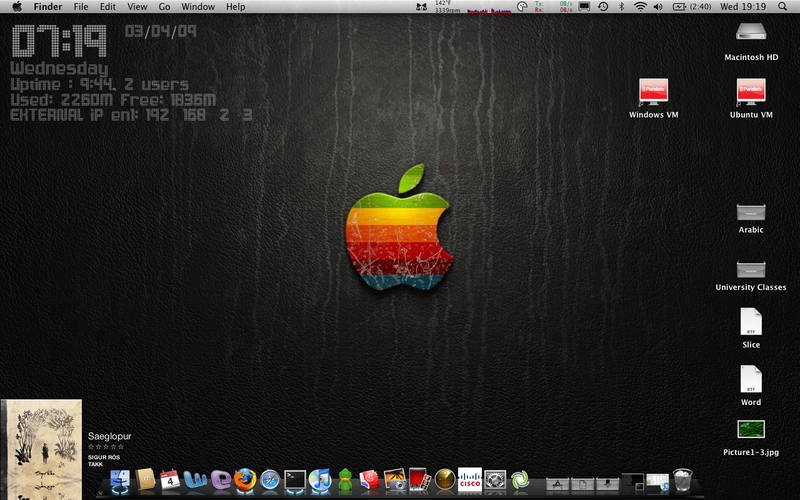Select the University Classes desktop folder

pyautogui.click(x=751, y=276)
